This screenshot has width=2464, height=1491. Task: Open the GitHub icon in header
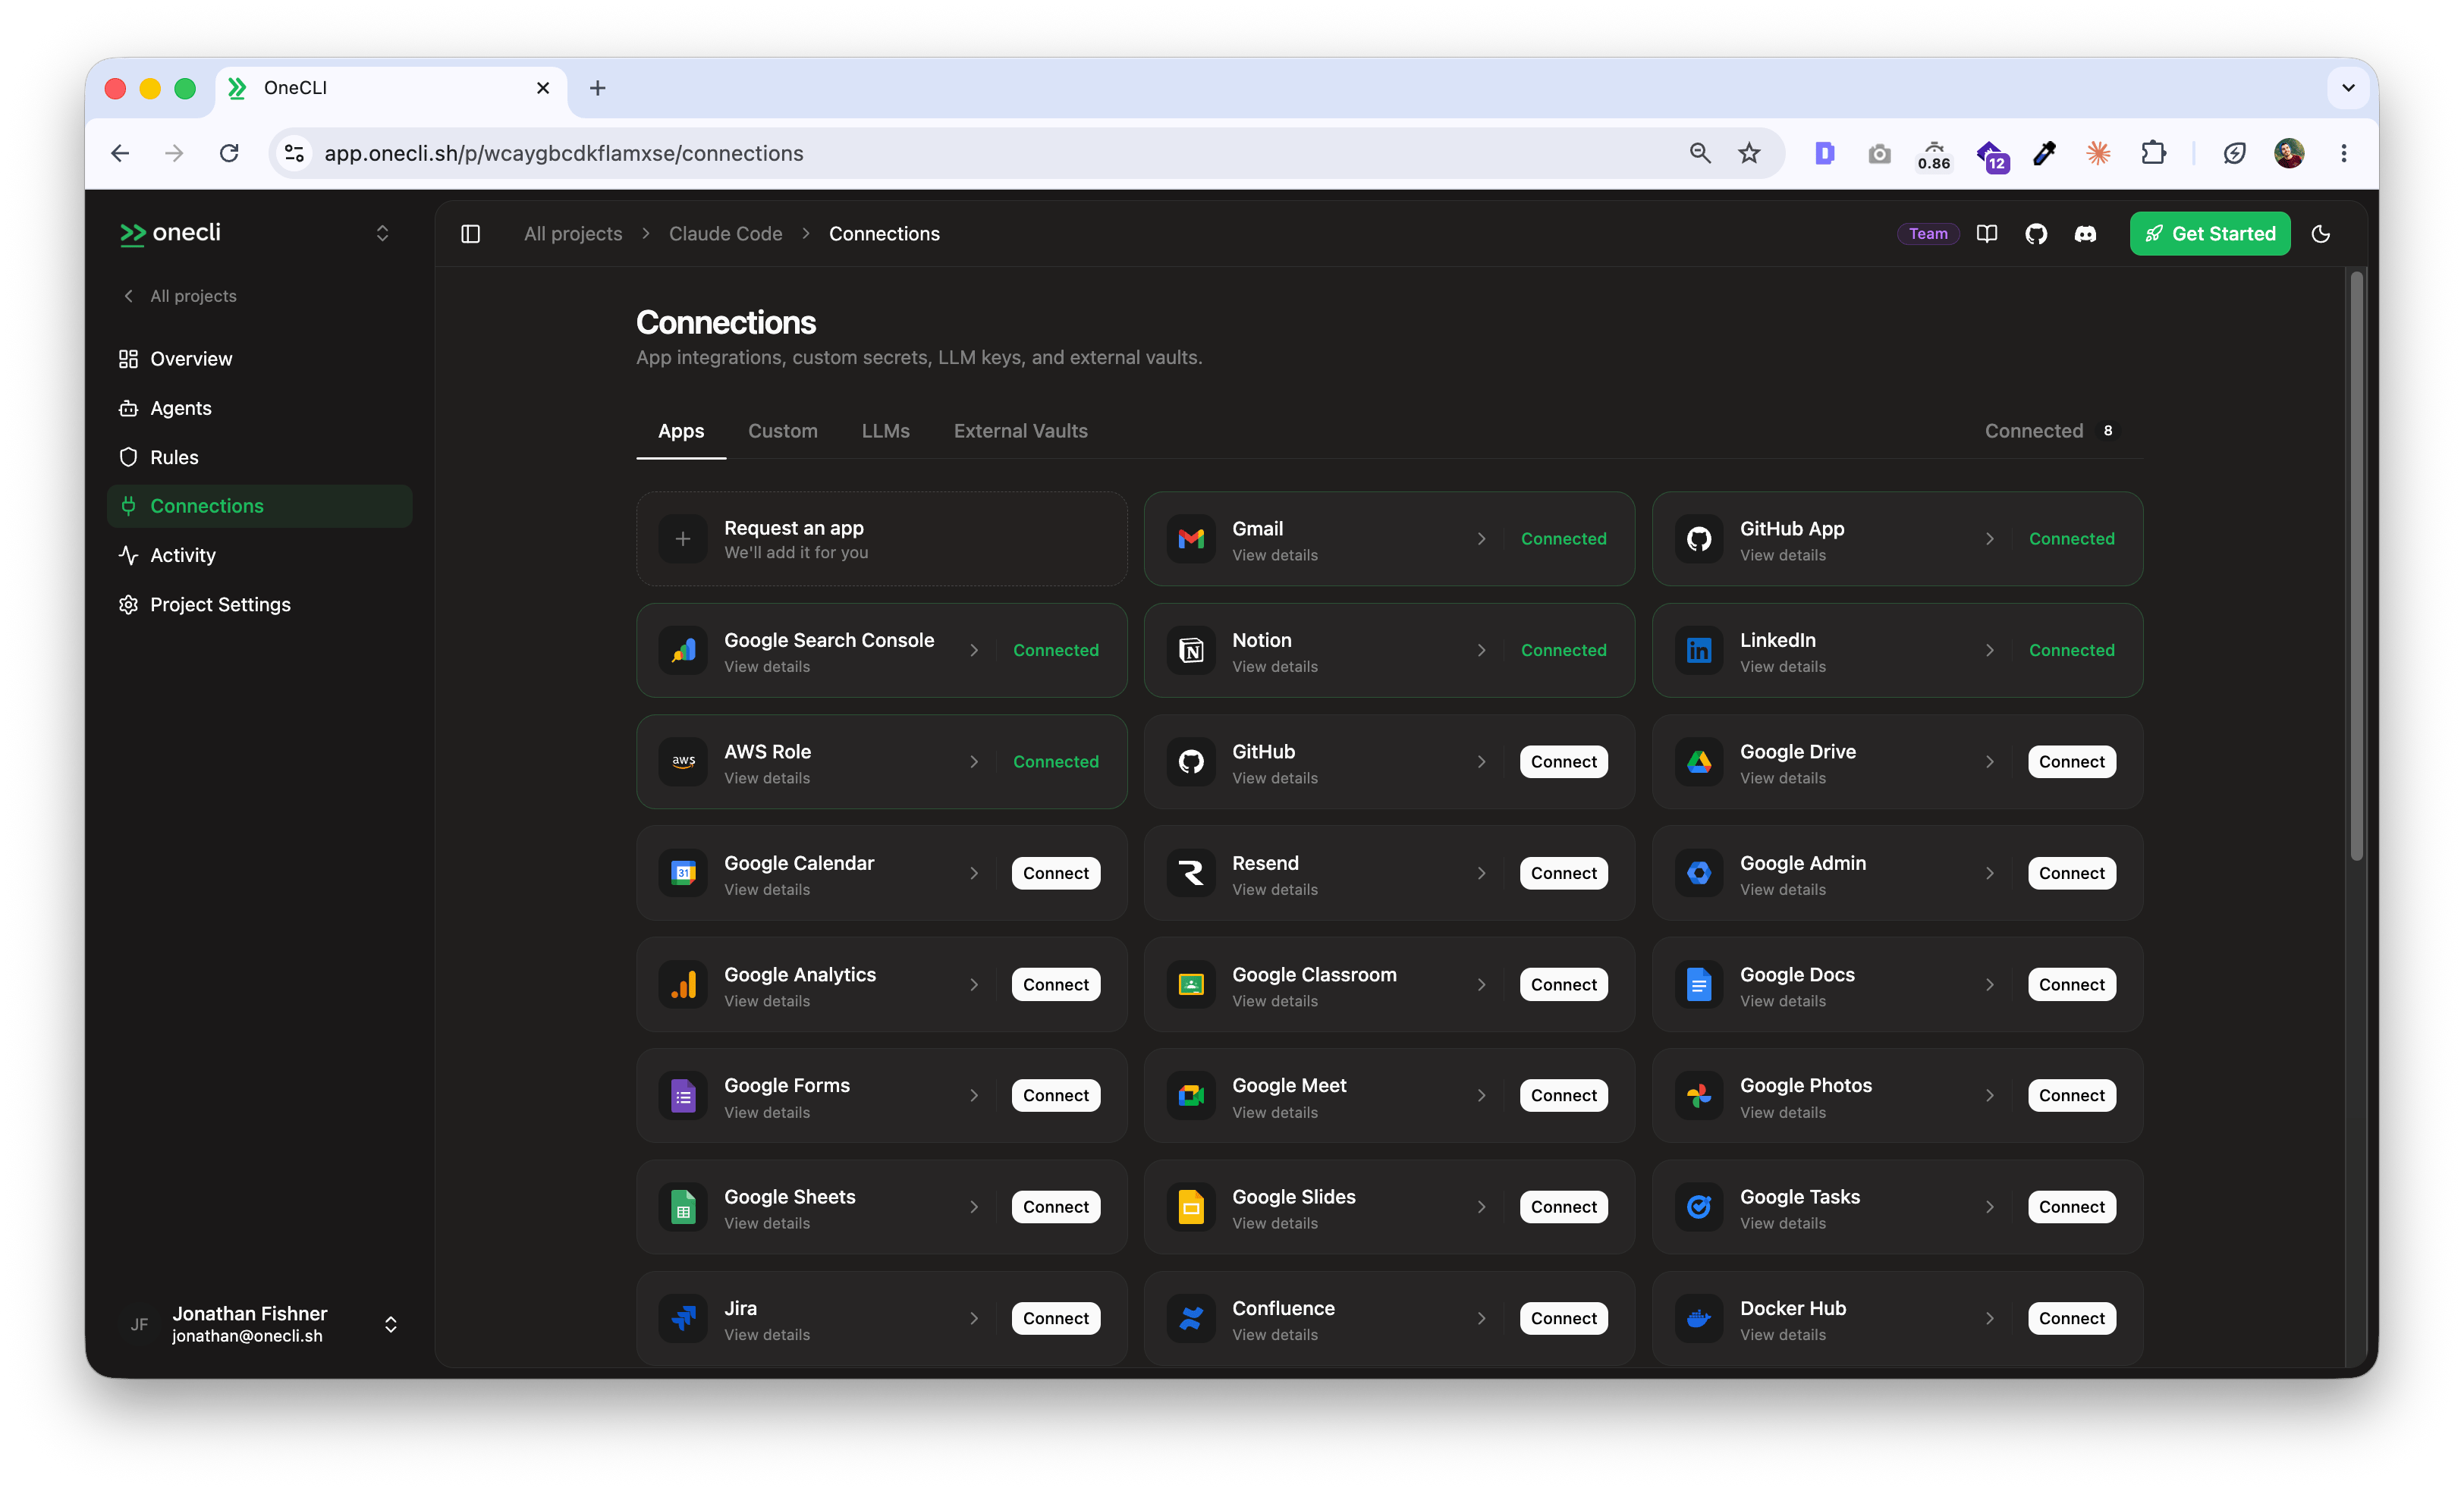tap(2035, 233)
